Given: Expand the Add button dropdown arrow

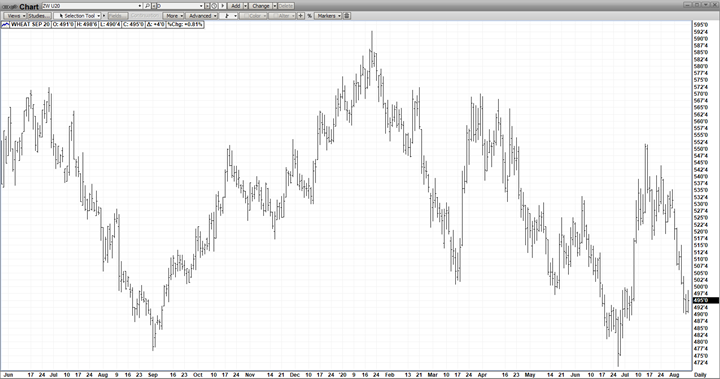Looking at the screenshot, I should (x=246, y=6).
